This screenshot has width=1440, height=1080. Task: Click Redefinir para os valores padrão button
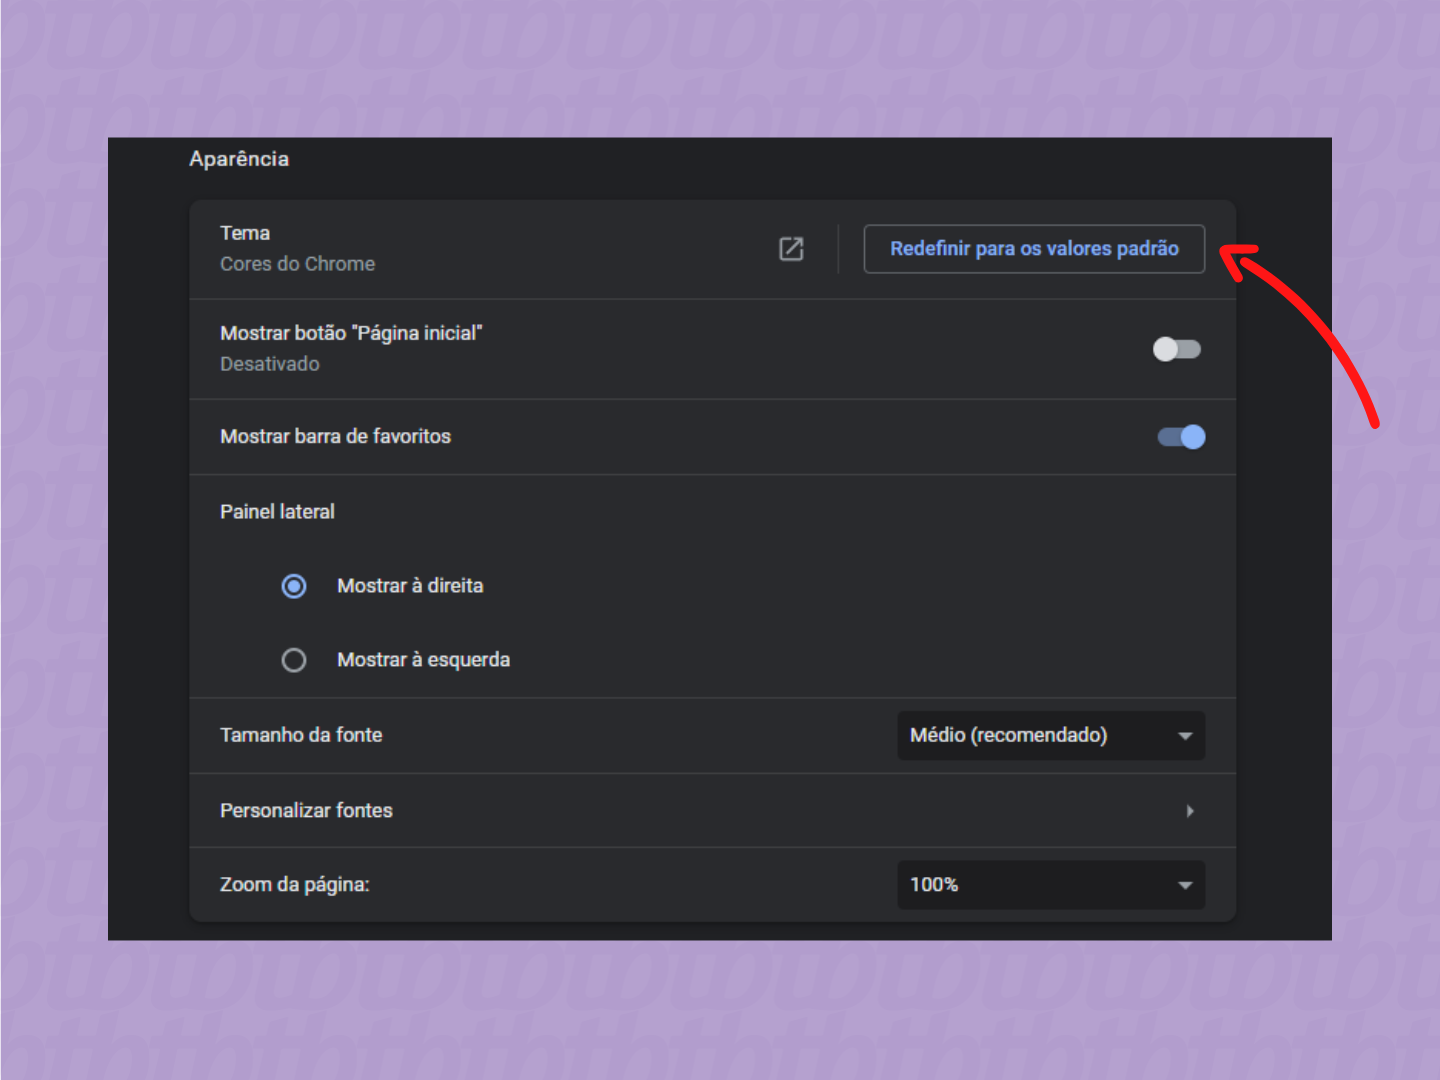coord(1034,249)
